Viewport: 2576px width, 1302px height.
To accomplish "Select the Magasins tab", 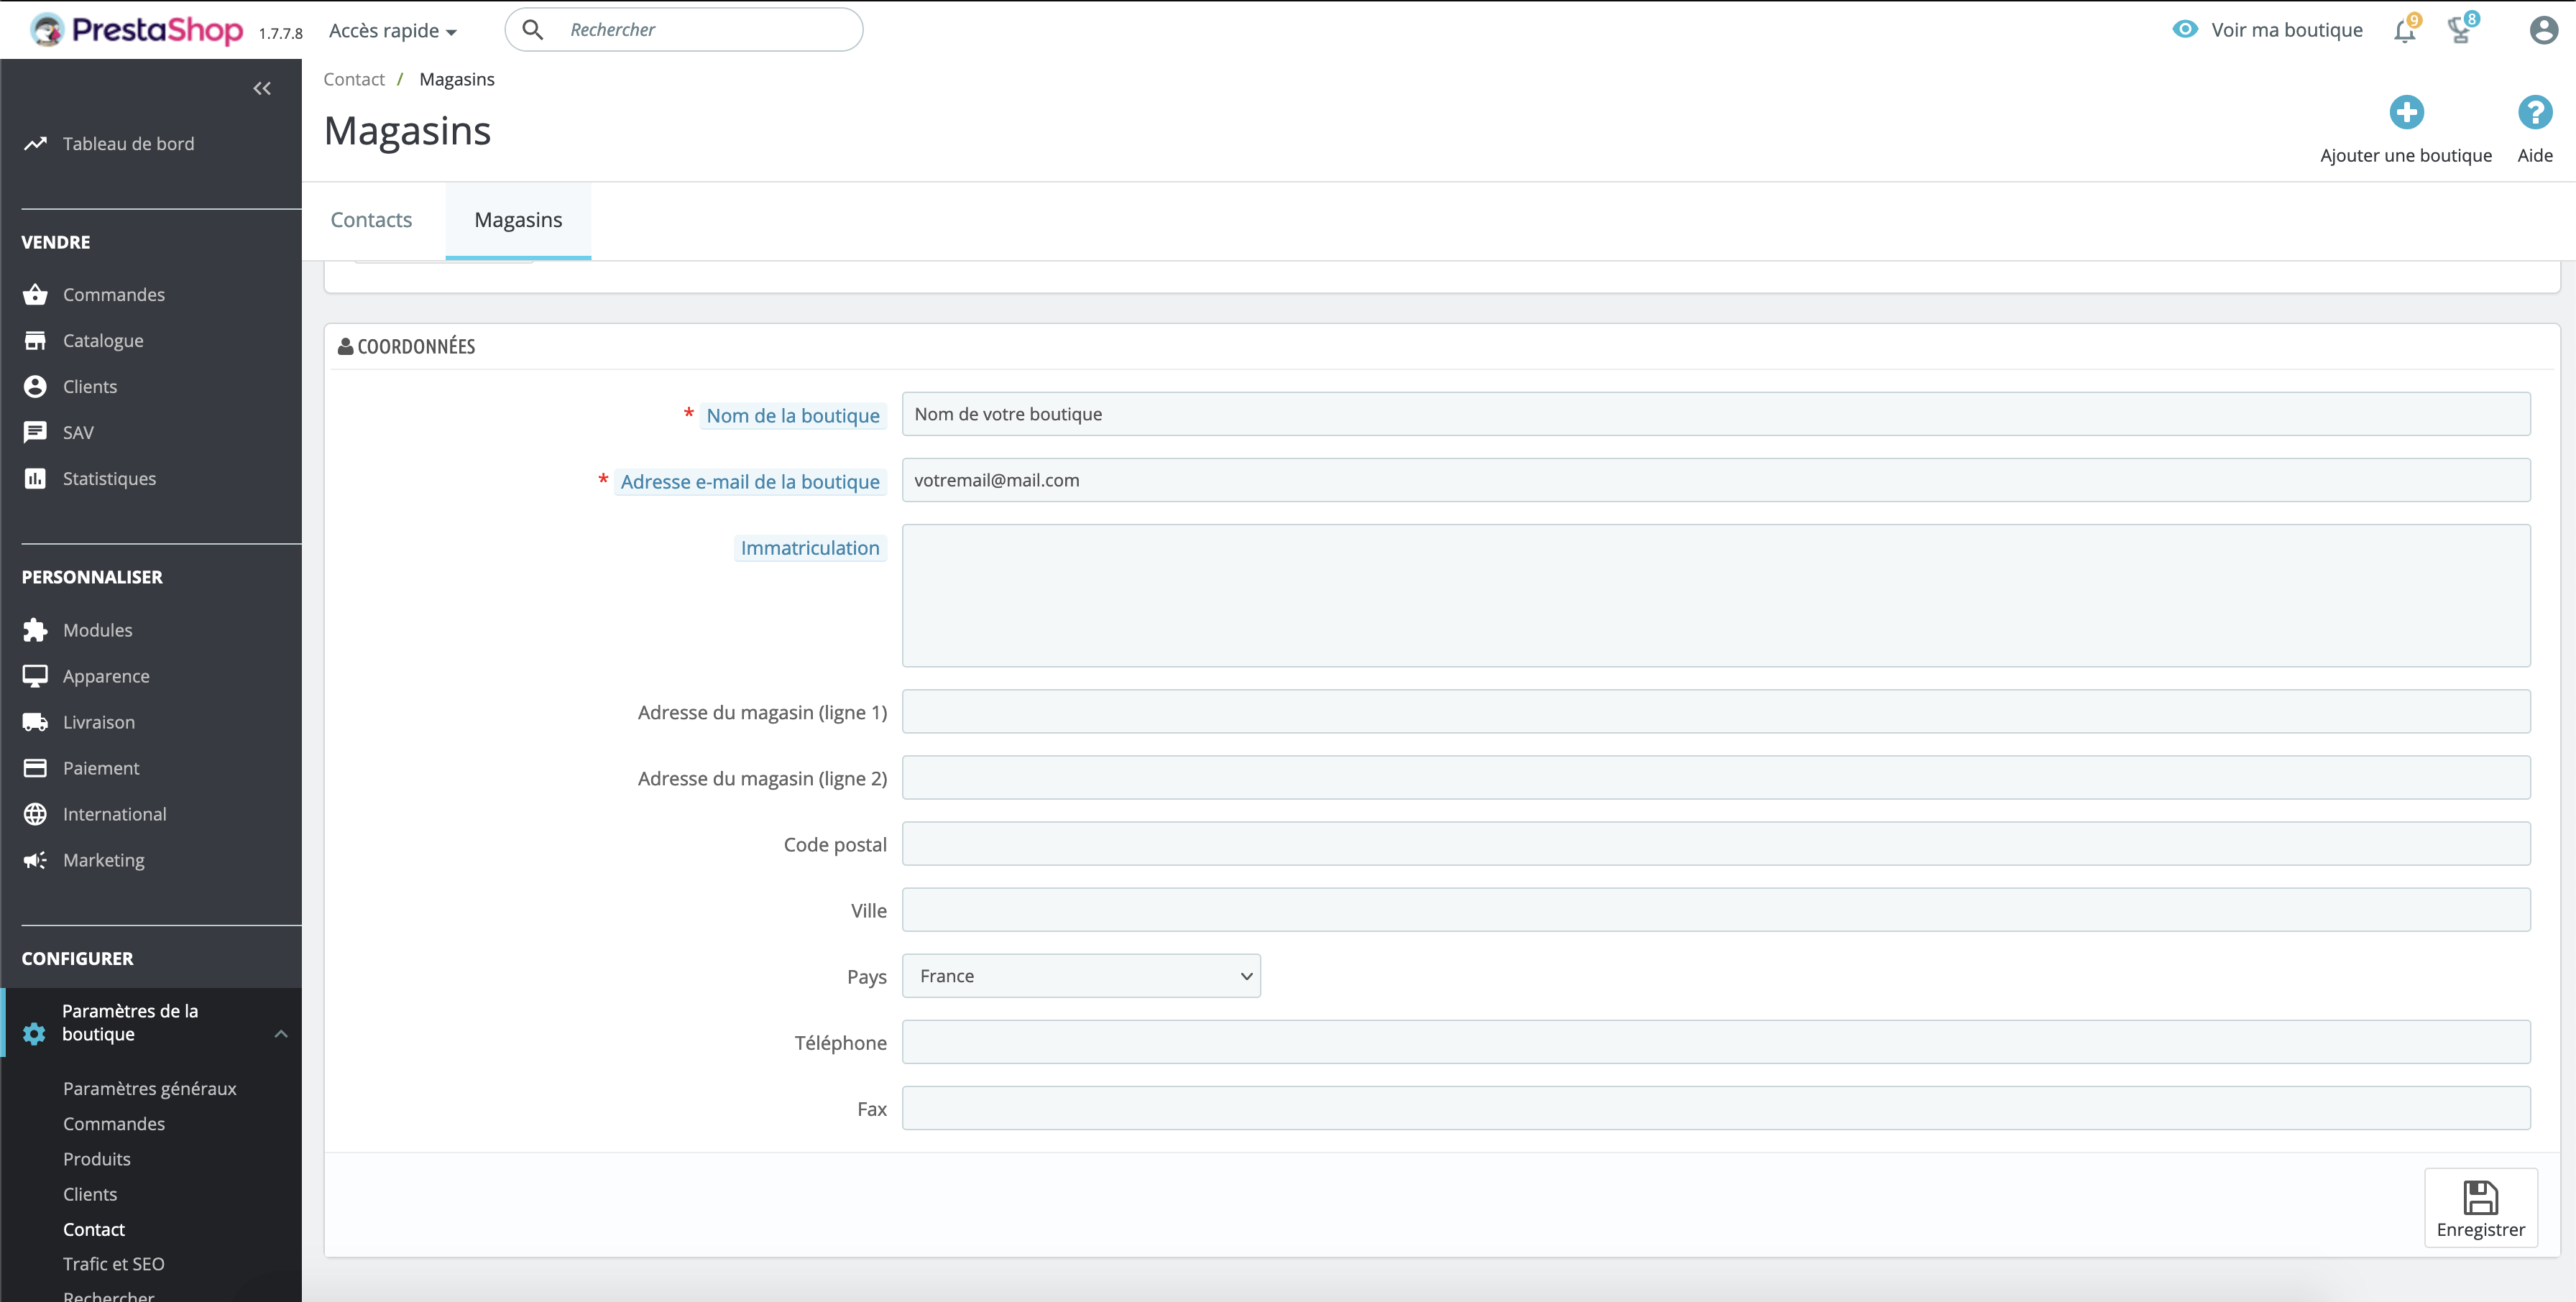I will (x=518, y=220).
